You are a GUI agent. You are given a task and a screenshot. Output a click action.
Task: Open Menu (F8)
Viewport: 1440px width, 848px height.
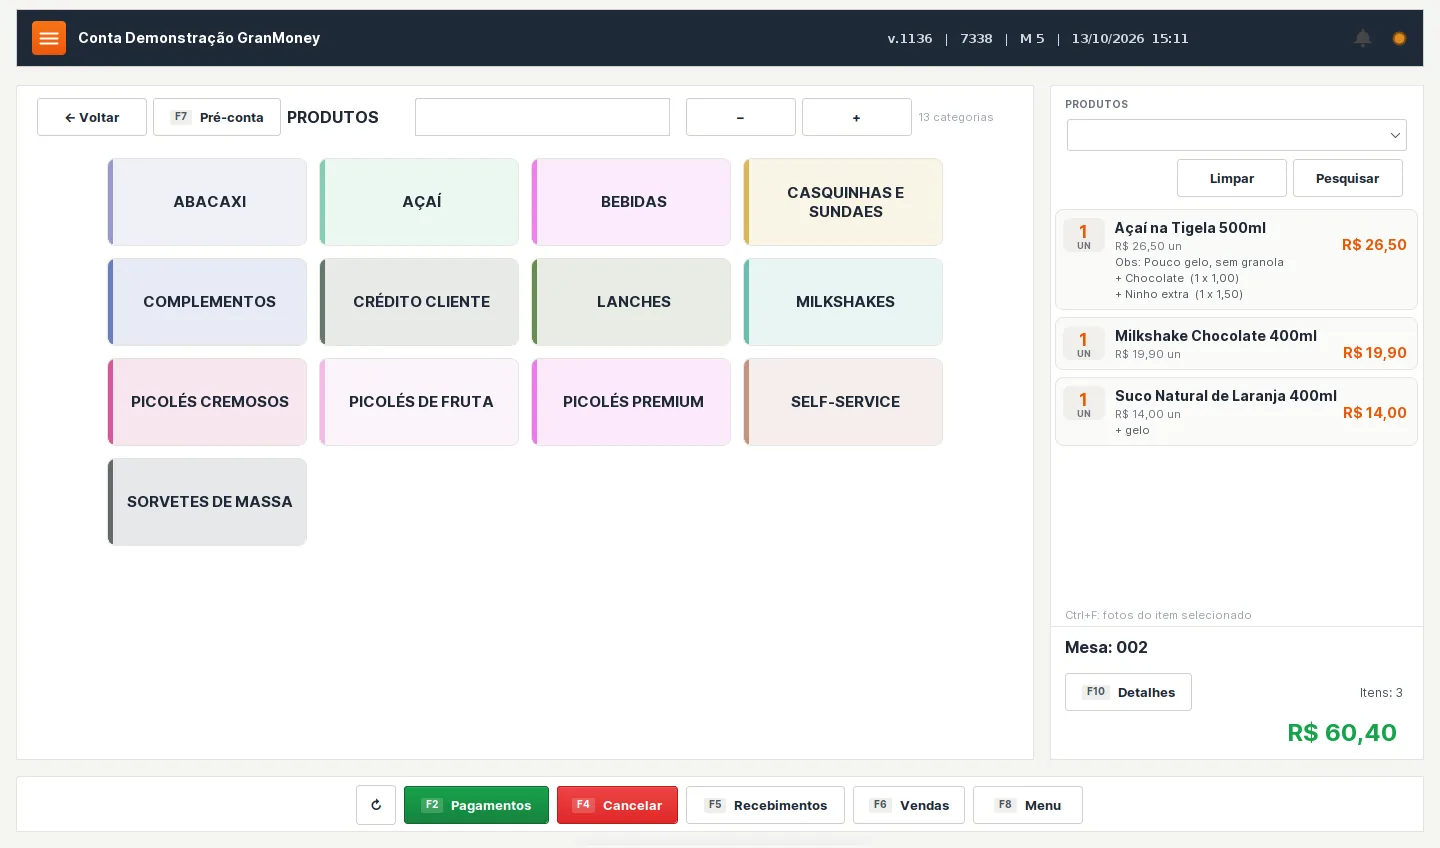(x=1028, y=805)
